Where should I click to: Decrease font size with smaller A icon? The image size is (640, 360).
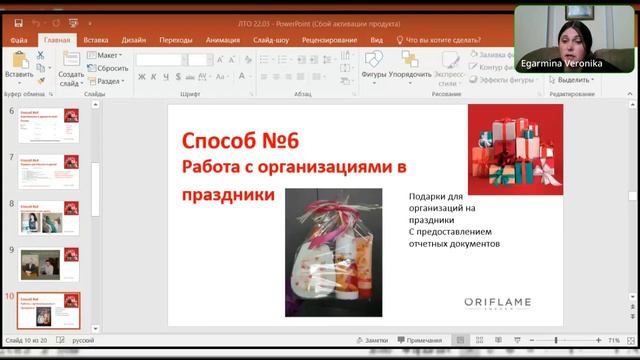point(232,60)
